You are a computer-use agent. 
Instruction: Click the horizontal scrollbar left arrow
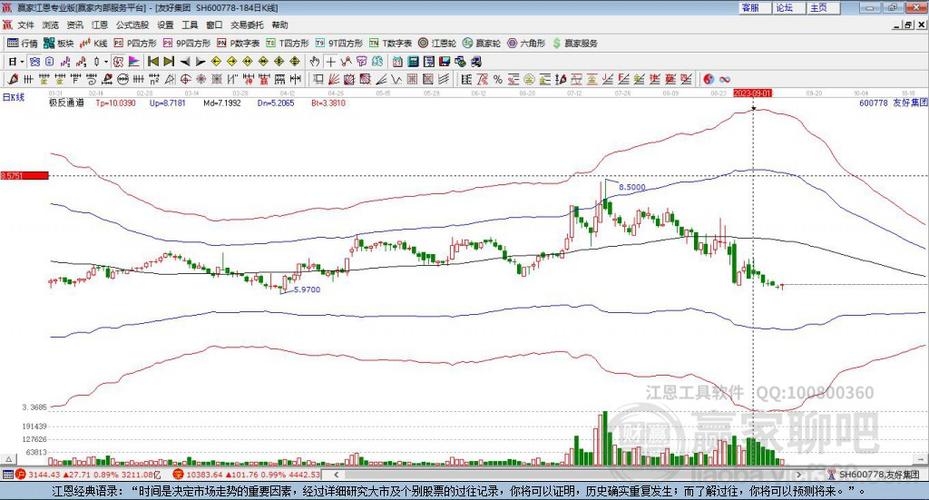coord(337,475)
